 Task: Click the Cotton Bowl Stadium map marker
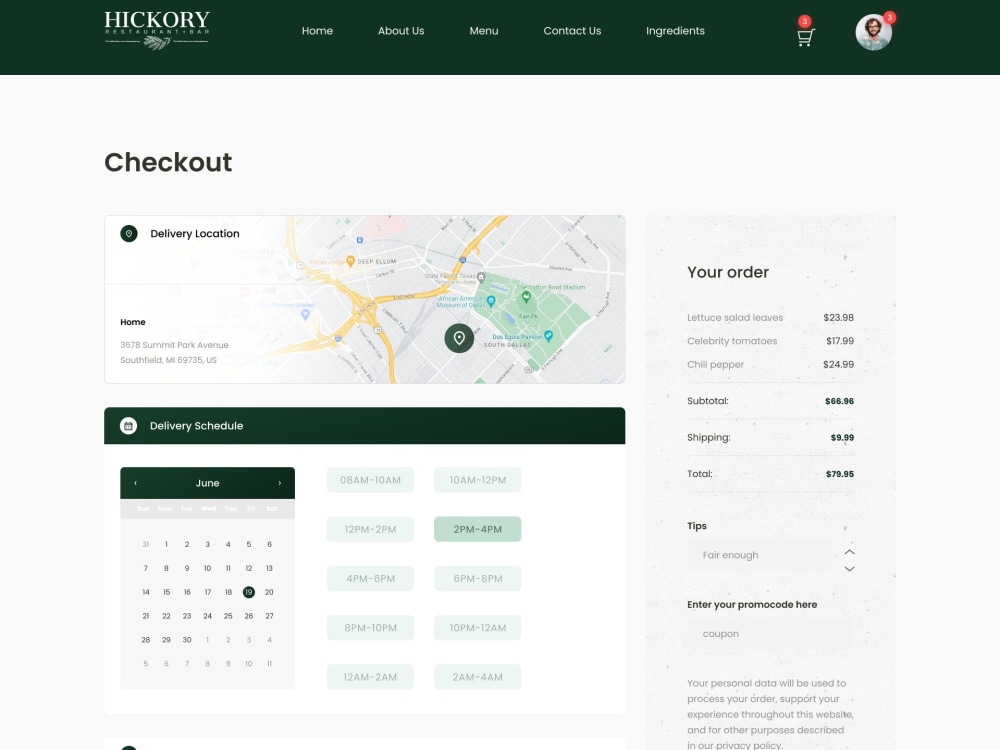(x=526, y=297)
